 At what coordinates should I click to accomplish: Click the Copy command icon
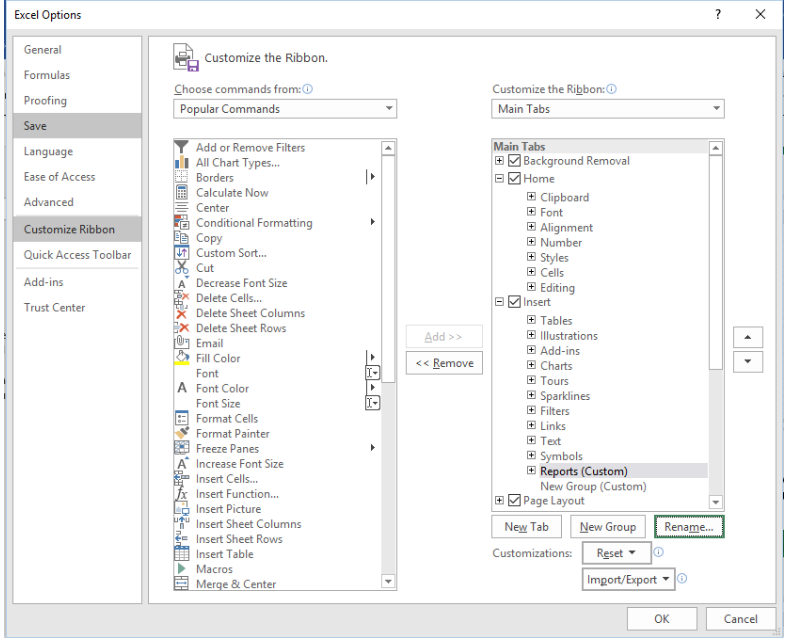click(x=181, y=237)
